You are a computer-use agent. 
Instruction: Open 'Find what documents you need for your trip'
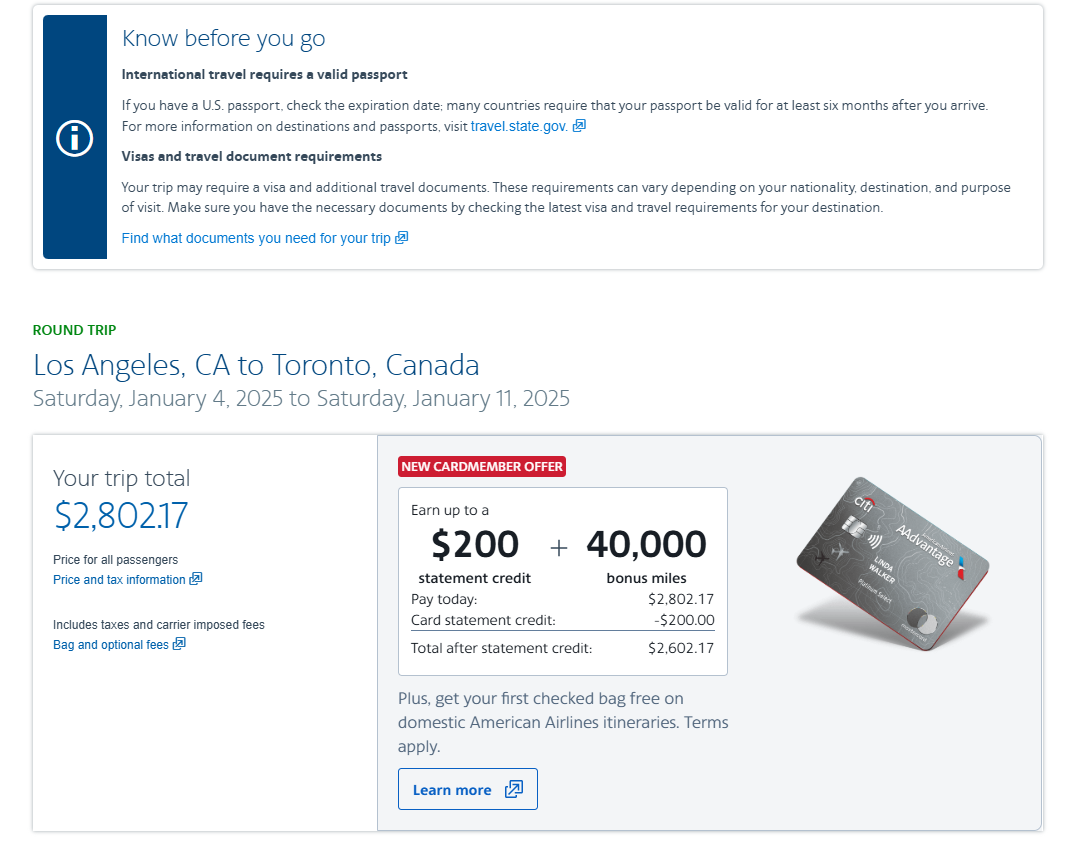pyautogui.click(x=256, y=238)
